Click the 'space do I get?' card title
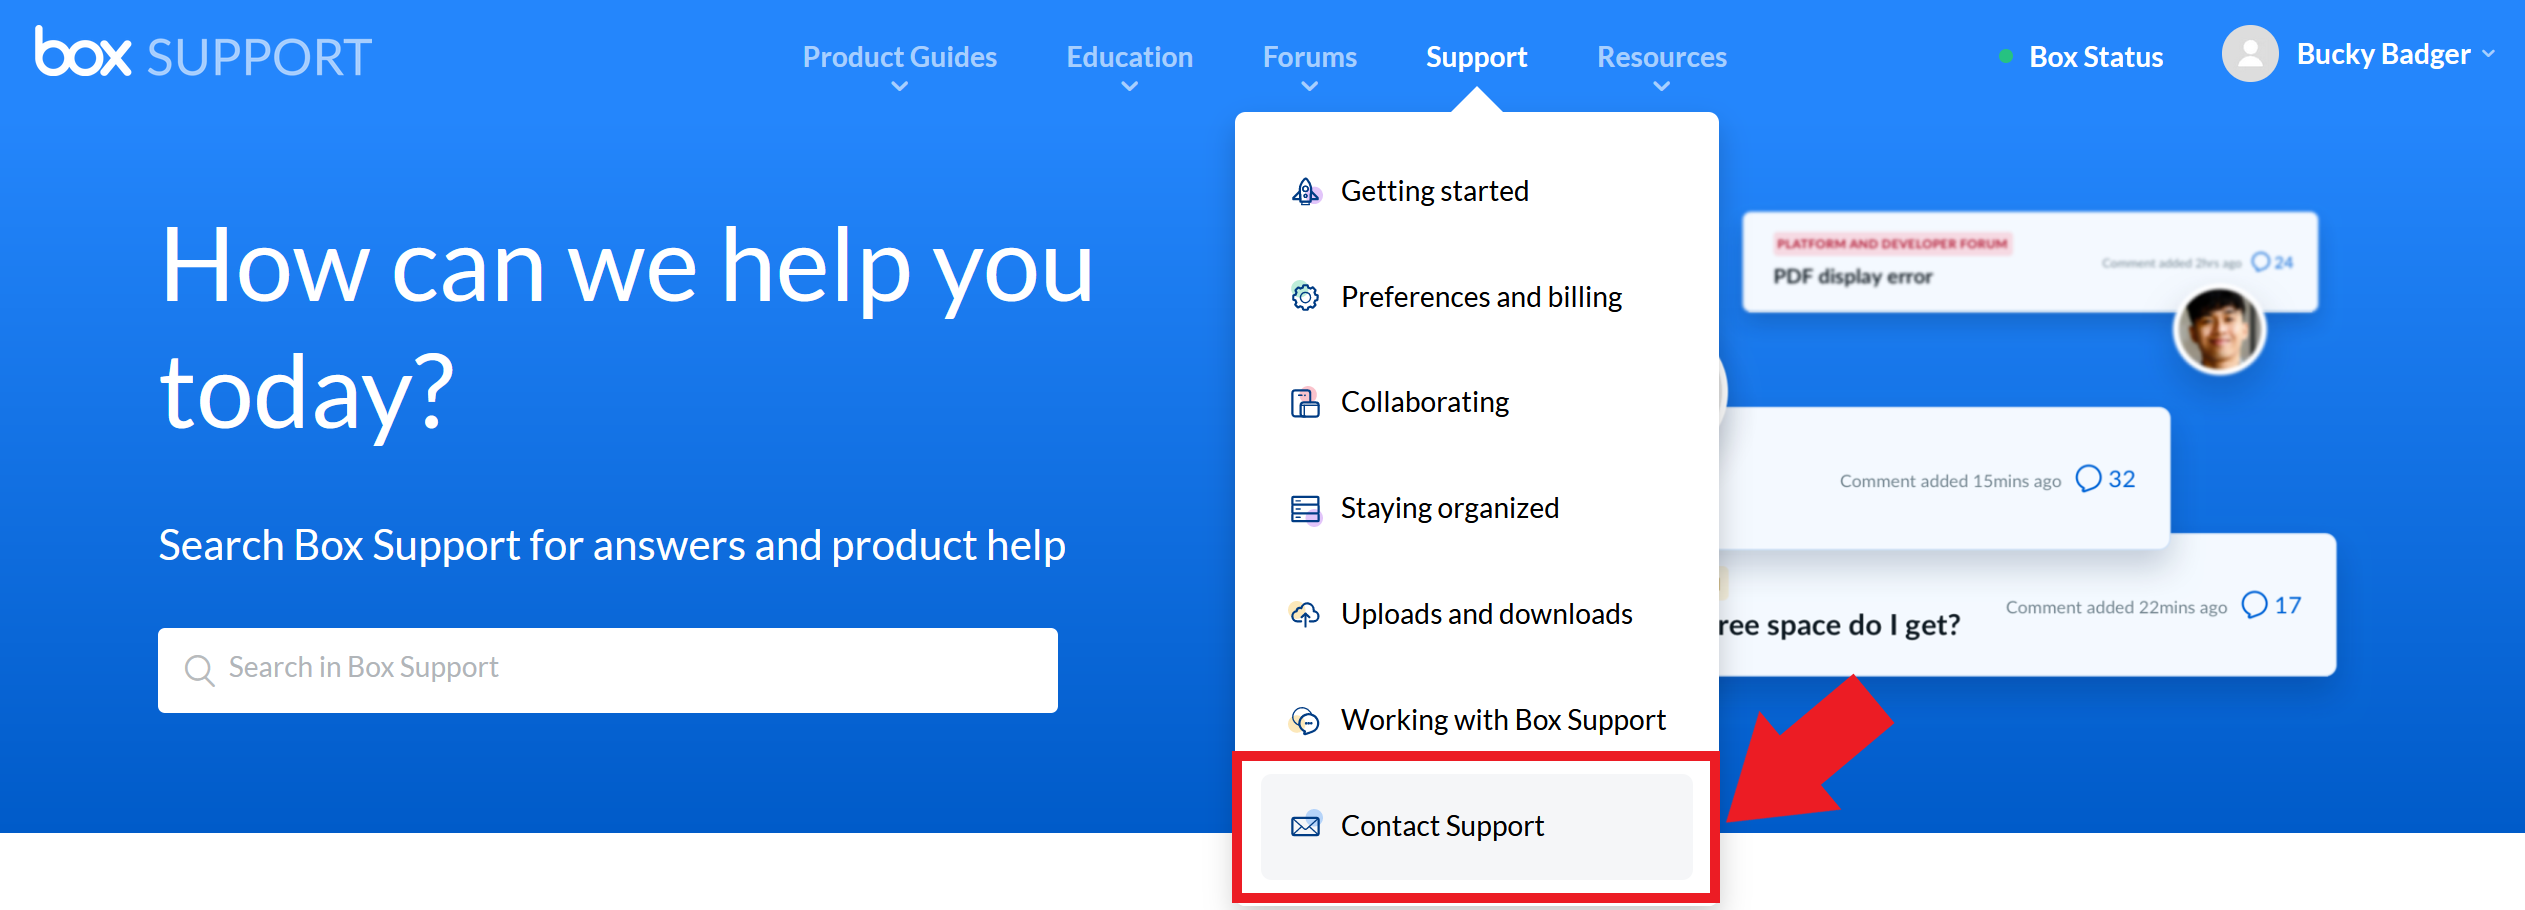 point(1839,625)
